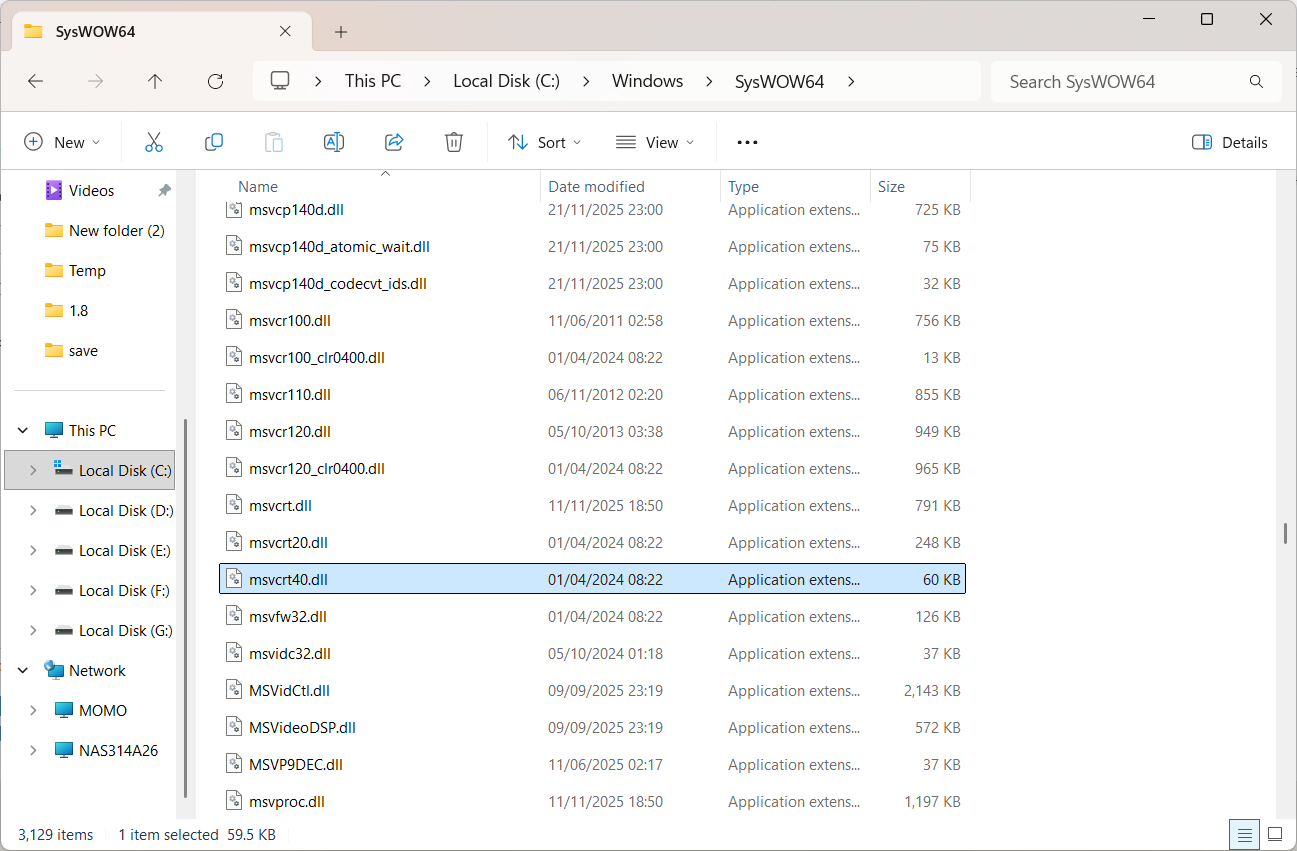Share the selected file

(x=394, y=142)
